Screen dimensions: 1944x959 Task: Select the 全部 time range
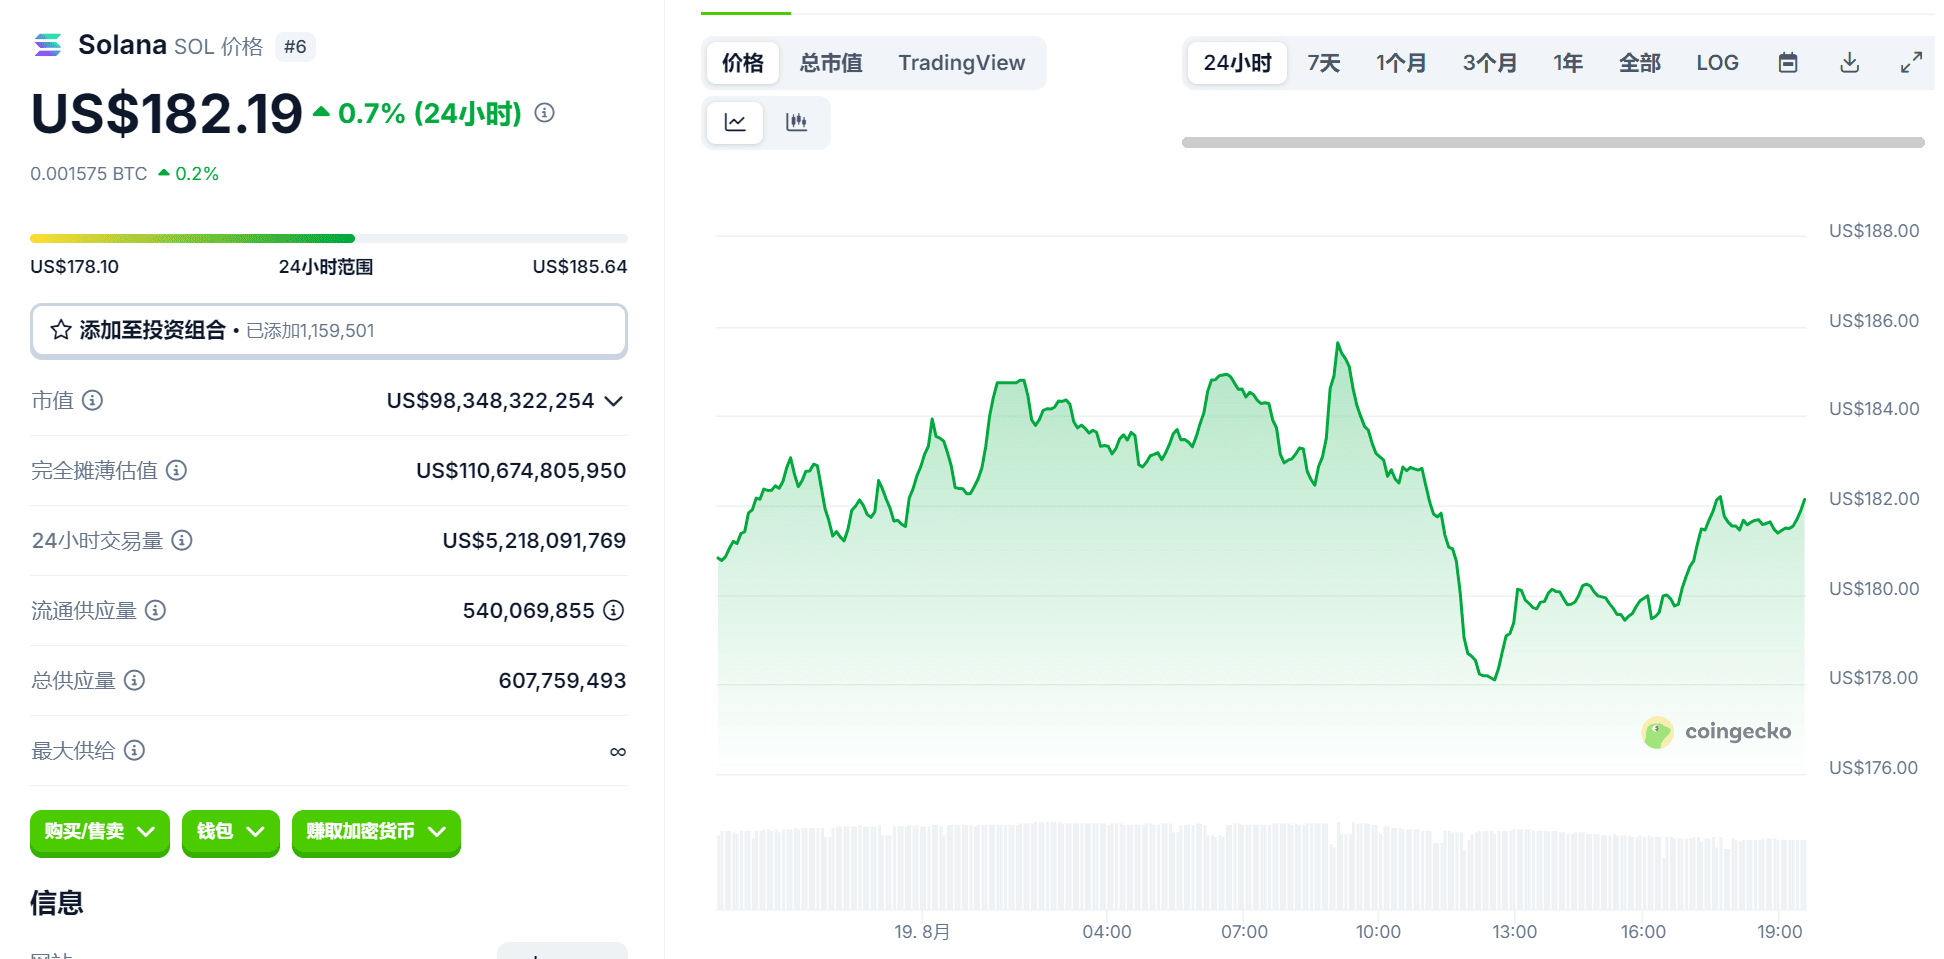click(x=1640, y=63)
